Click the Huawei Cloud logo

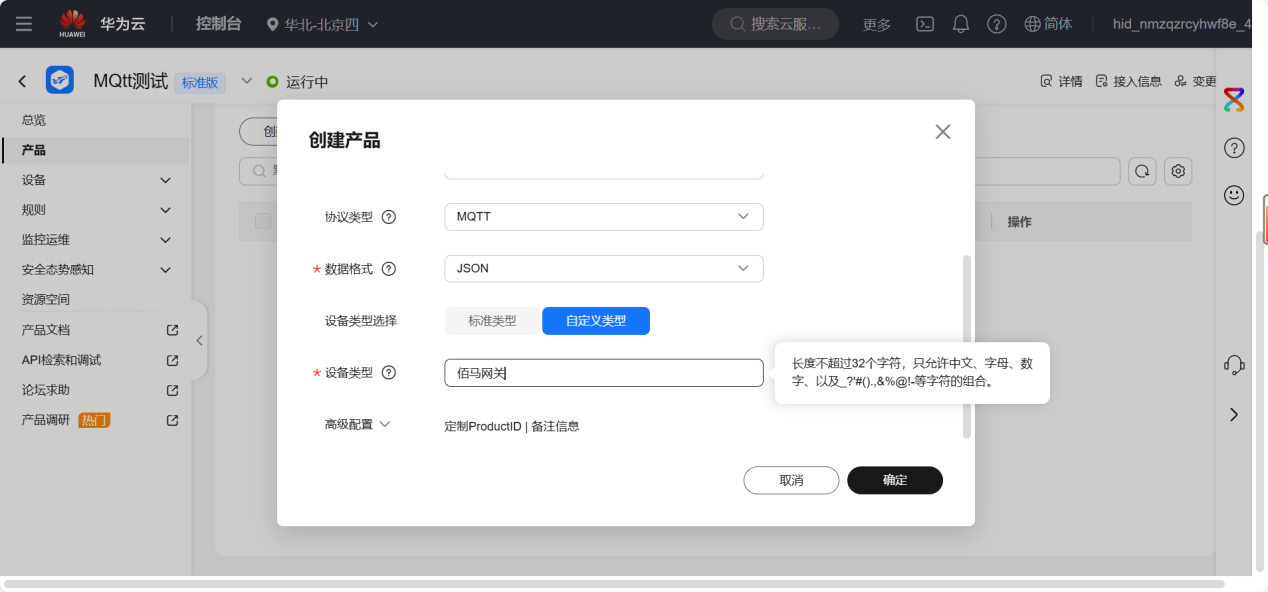pyautogui.click(x=71, y=24)
